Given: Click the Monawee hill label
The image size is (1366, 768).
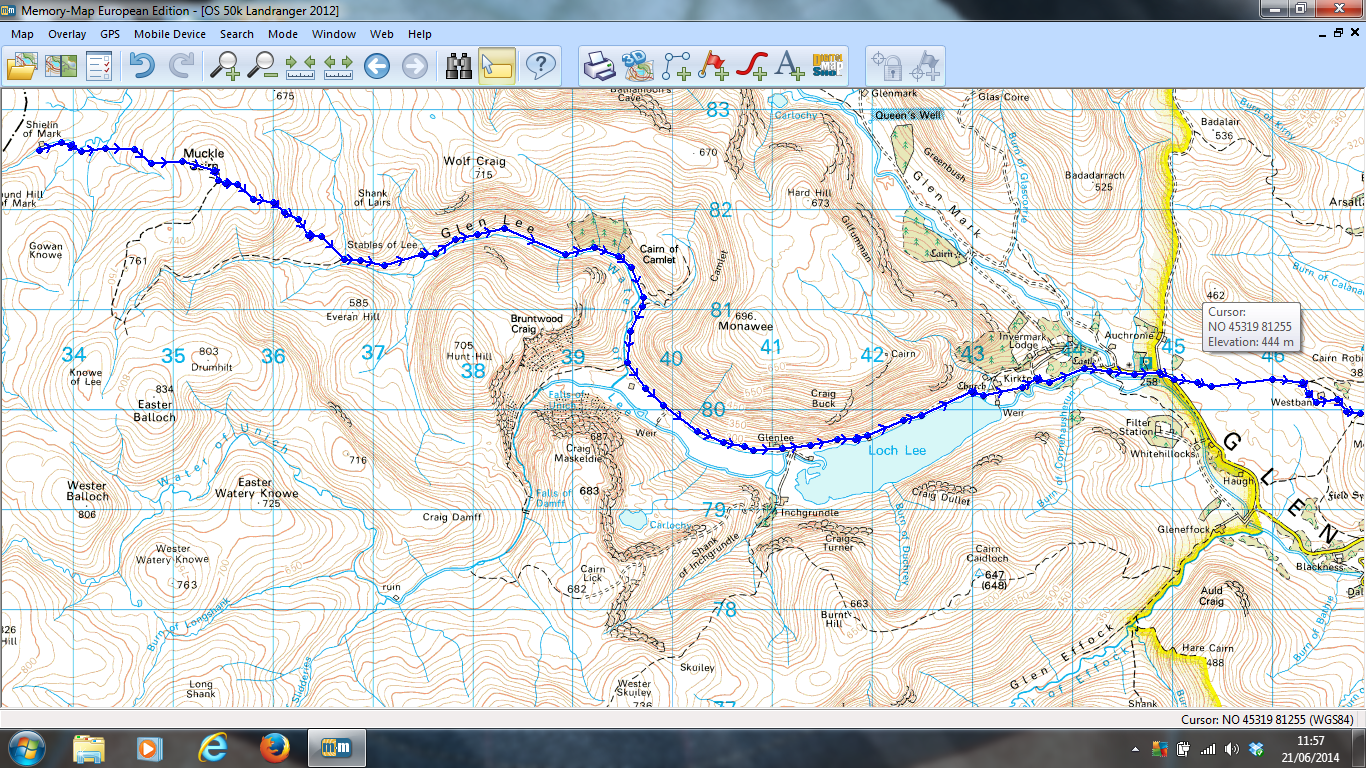Looking at the screenshot, I should [746, 326].
